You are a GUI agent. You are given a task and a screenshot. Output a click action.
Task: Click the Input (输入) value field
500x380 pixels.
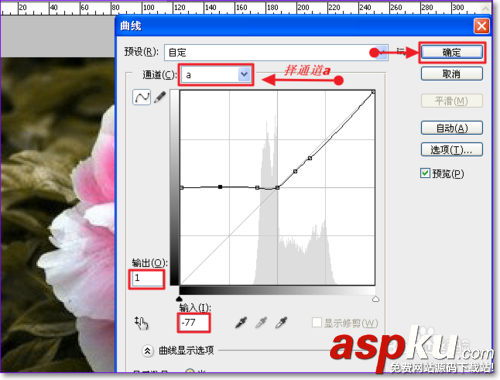[194, 322]
